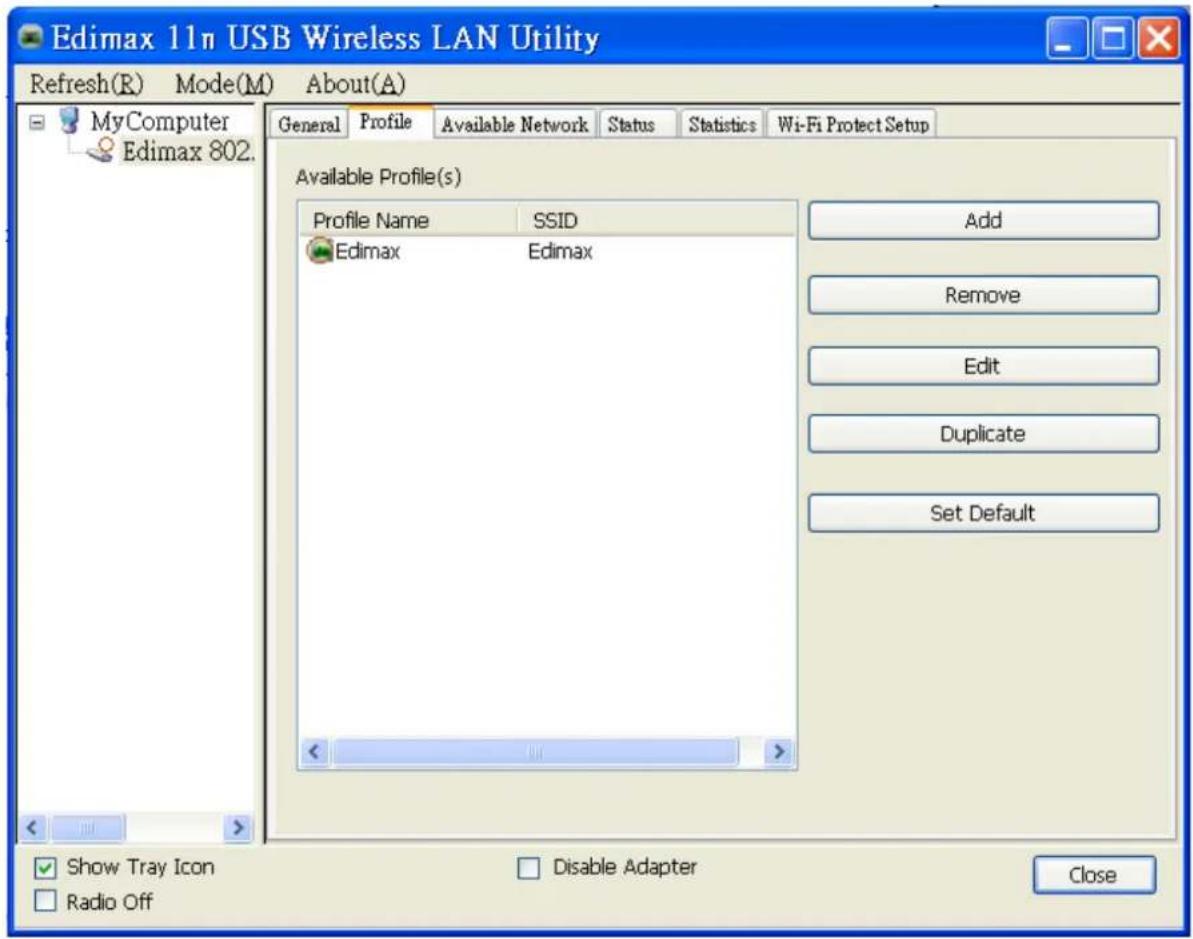This screenshot has height=939, width=1193.
Task: Click the Edimax app icon in title bar
Action: (x=31, y=37)
